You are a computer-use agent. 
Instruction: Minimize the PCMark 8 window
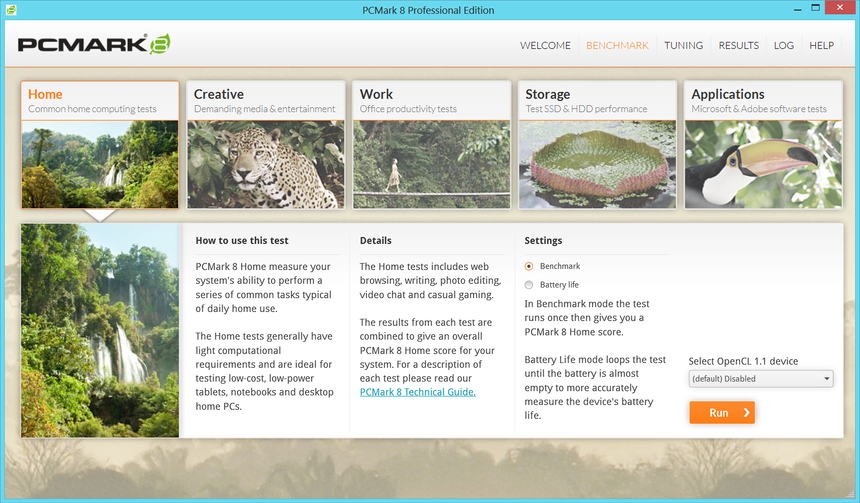(797, 9)
